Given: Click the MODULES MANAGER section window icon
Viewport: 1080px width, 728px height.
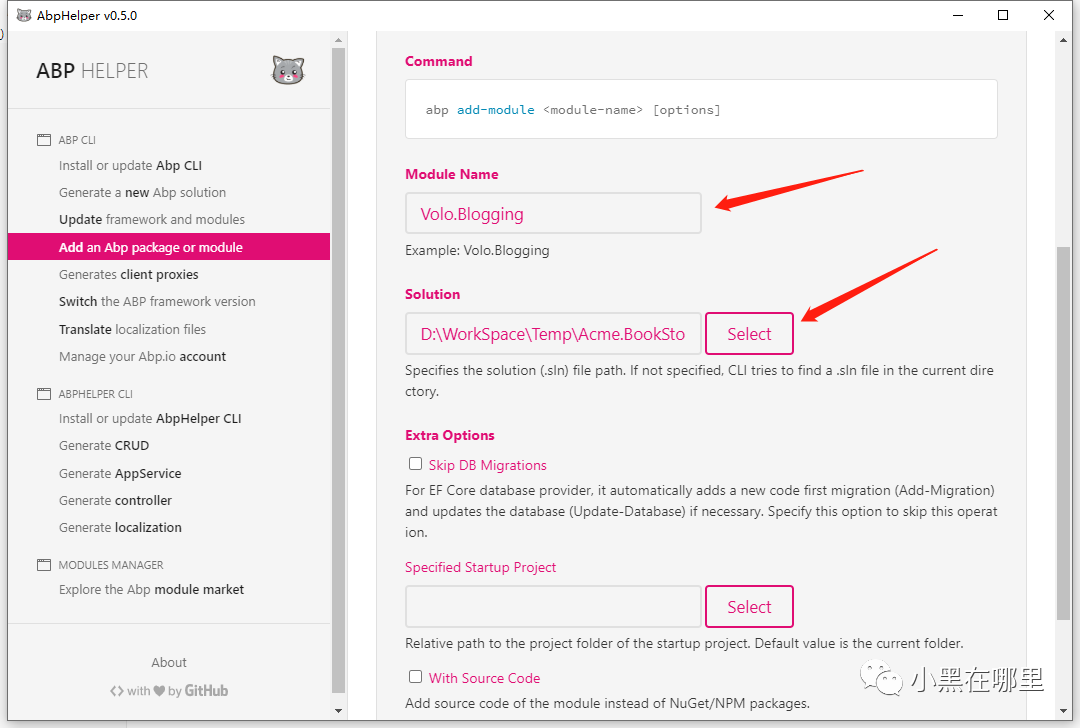Looking at the screenshot, I should click(x=43, y=565).
